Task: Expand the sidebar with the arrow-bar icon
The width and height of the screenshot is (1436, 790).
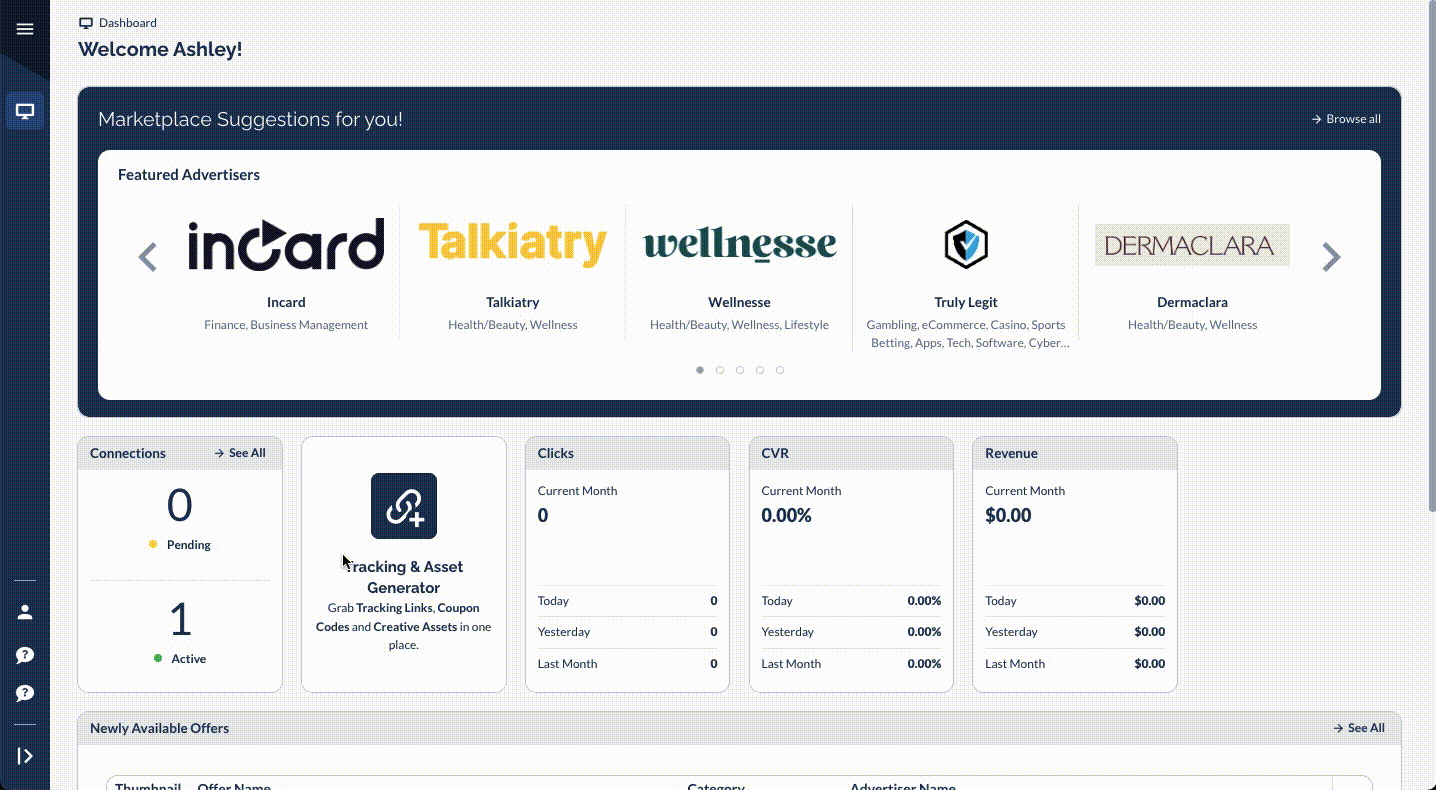Action: (25, 756)
